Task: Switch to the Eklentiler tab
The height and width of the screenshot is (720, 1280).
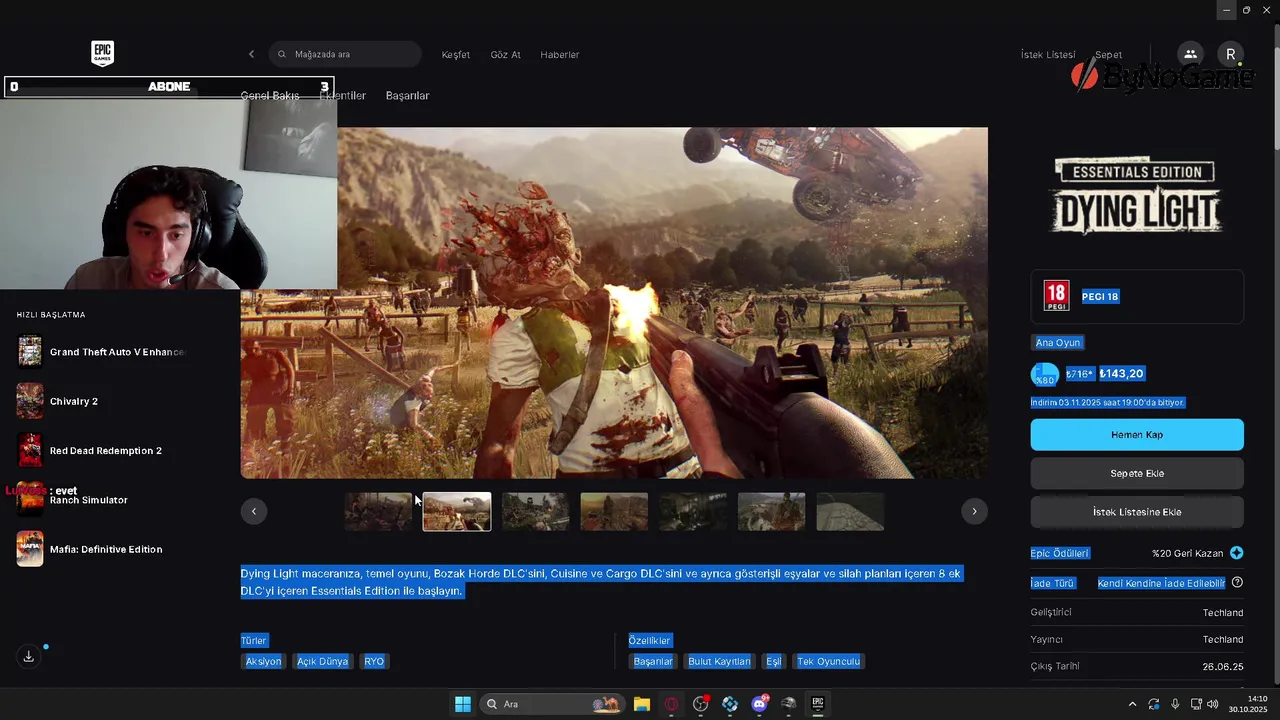Action: pyautogui.click(x=344, y=95)
